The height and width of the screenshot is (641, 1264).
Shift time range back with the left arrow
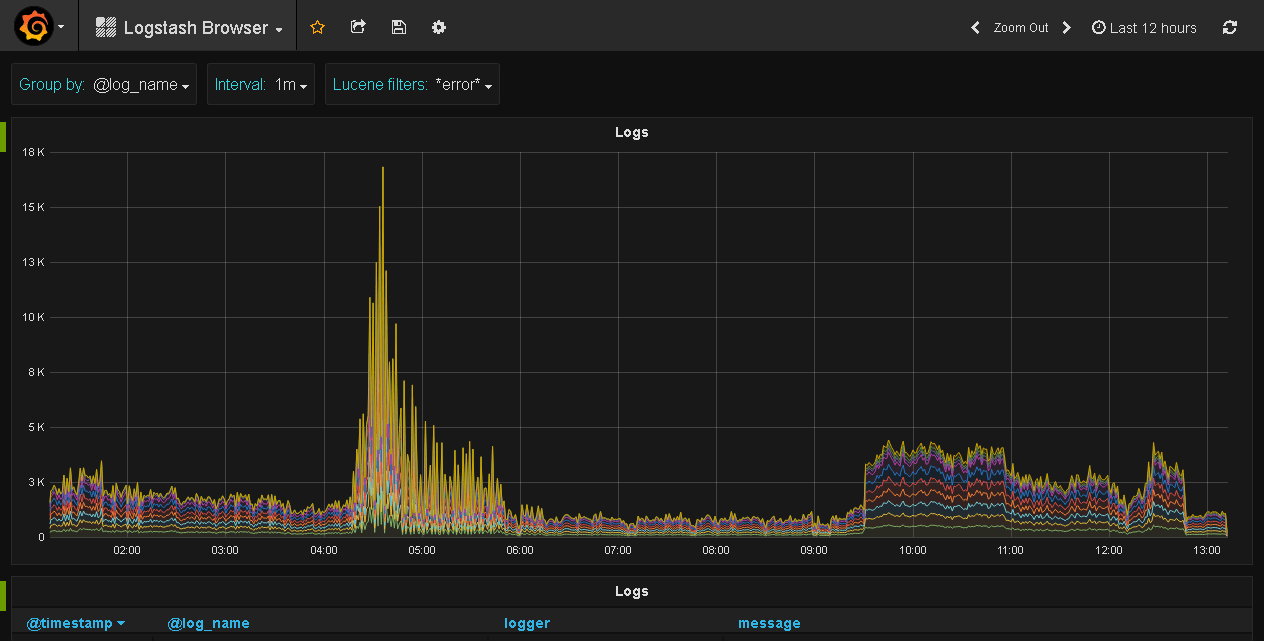point(975,27)
